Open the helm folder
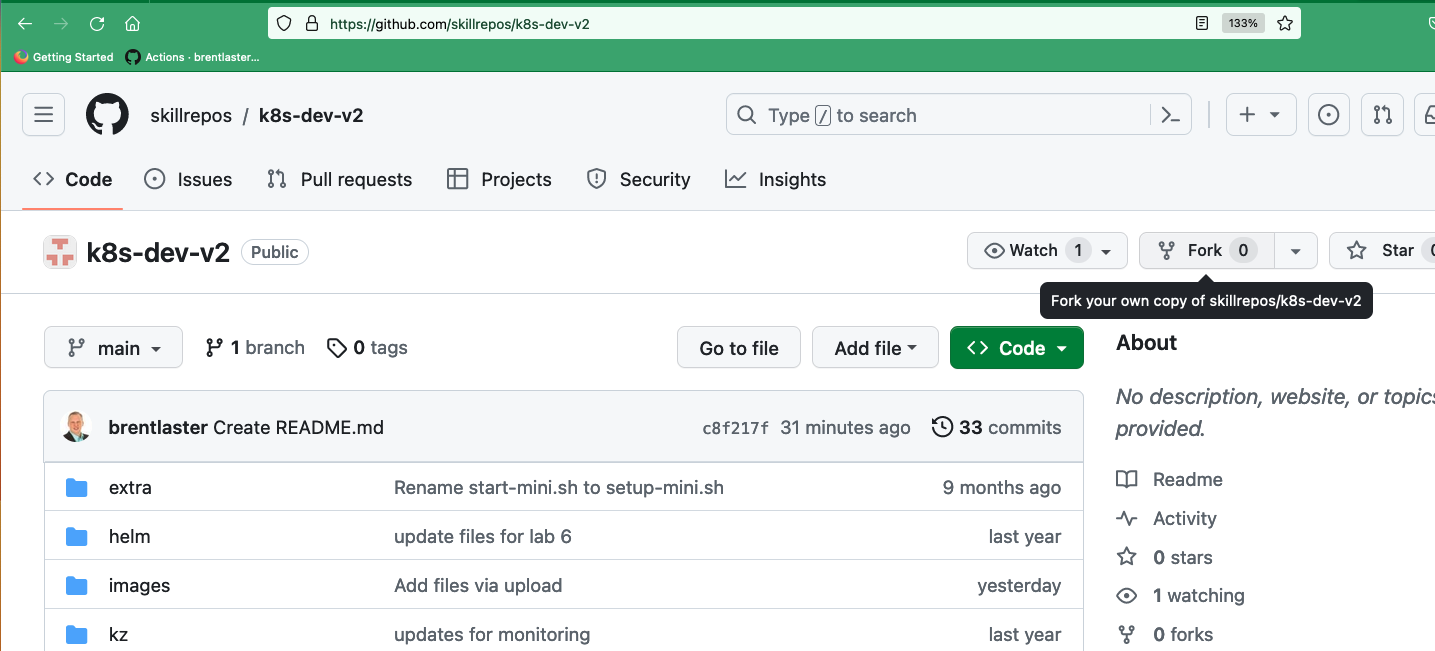 tap(129, 536)
